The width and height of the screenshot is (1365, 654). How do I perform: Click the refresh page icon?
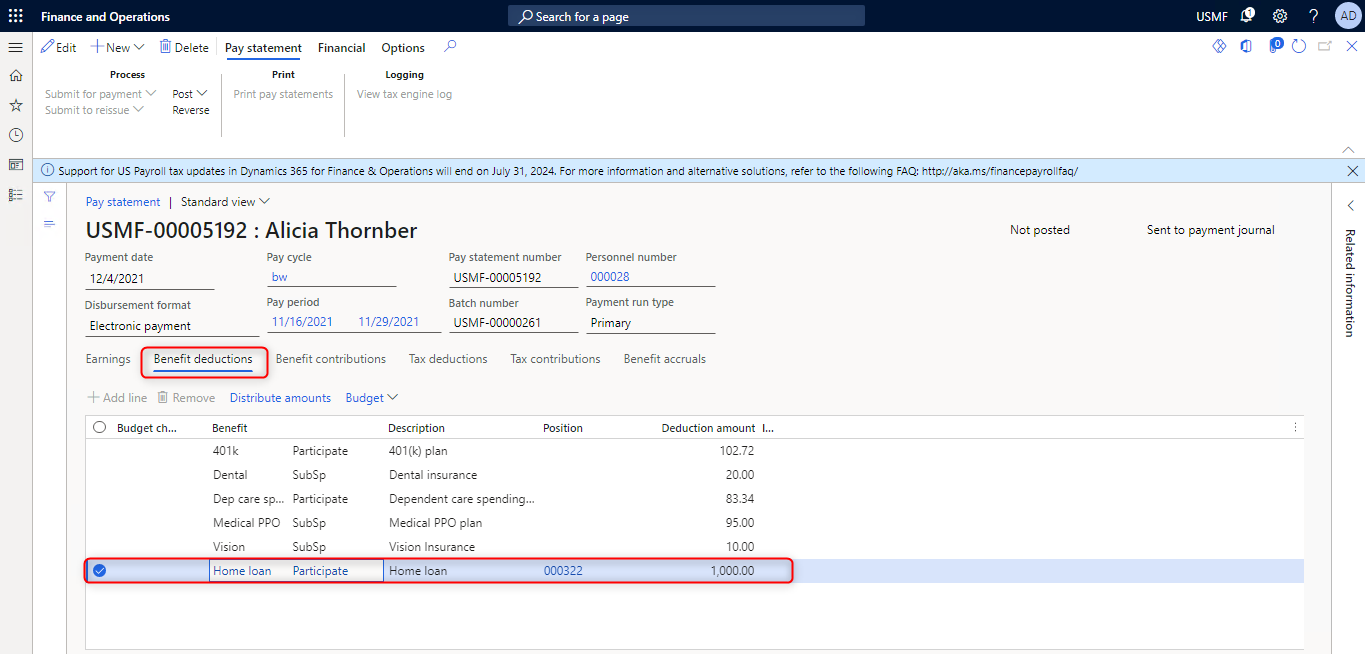[x=1299, y=47]
